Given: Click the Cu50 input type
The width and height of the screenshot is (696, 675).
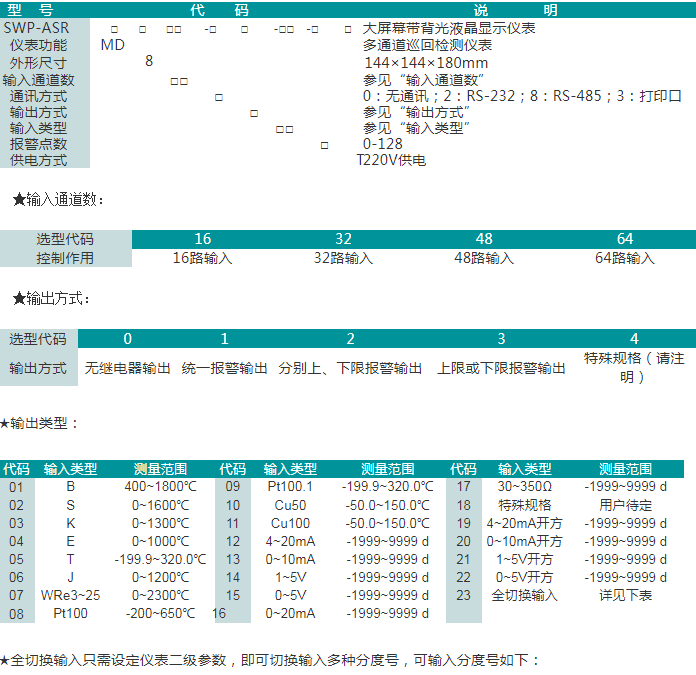Looking at the screenshot, I should tap(290, 505).
